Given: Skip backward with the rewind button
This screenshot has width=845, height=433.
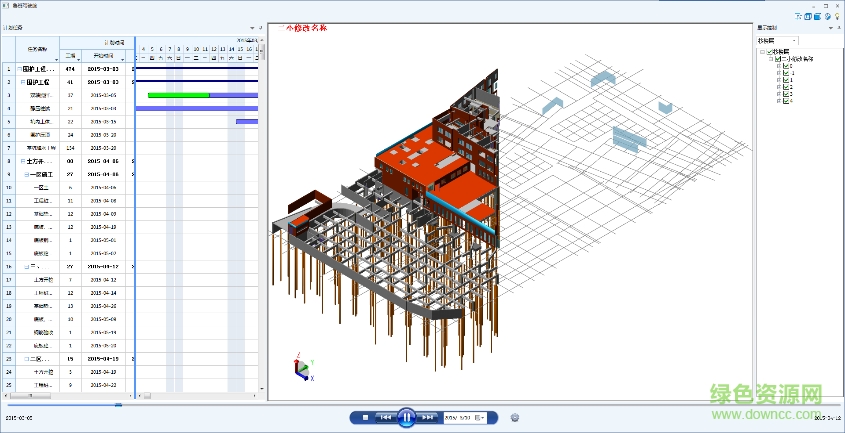Looking at the screenshot, I should click(384, 417).
